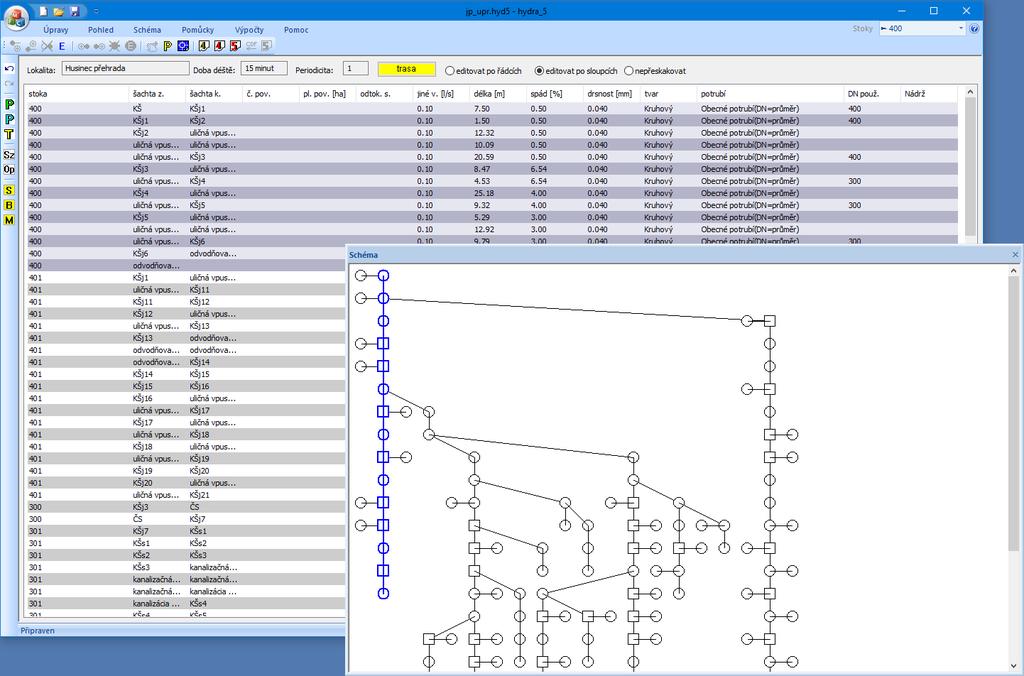Open the Pomůcky menu
1024x676 pixels.
[198, 30]
